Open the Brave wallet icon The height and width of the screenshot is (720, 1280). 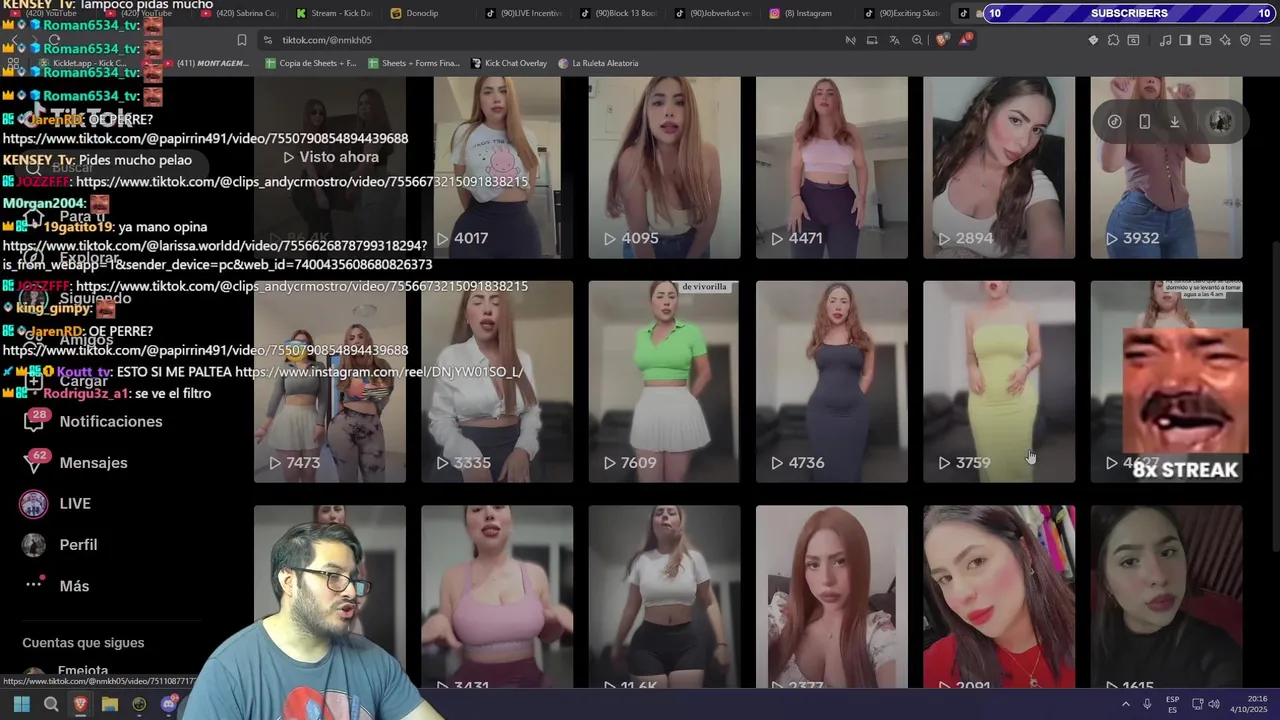(1205, 40)
